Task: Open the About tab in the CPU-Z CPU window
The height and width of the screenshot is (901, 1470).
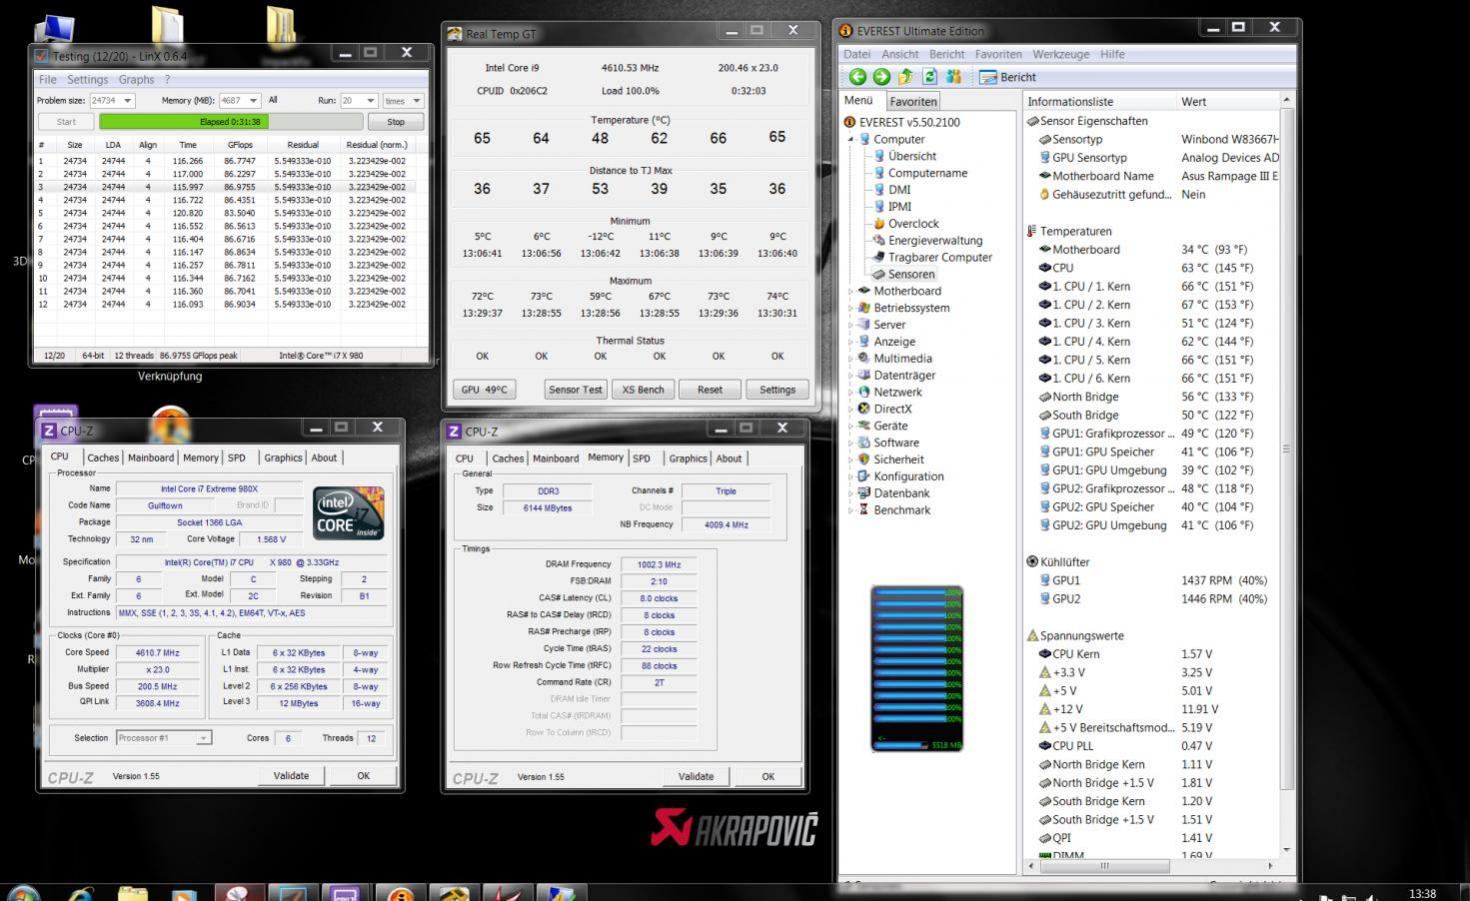Action: coord(324,457)
